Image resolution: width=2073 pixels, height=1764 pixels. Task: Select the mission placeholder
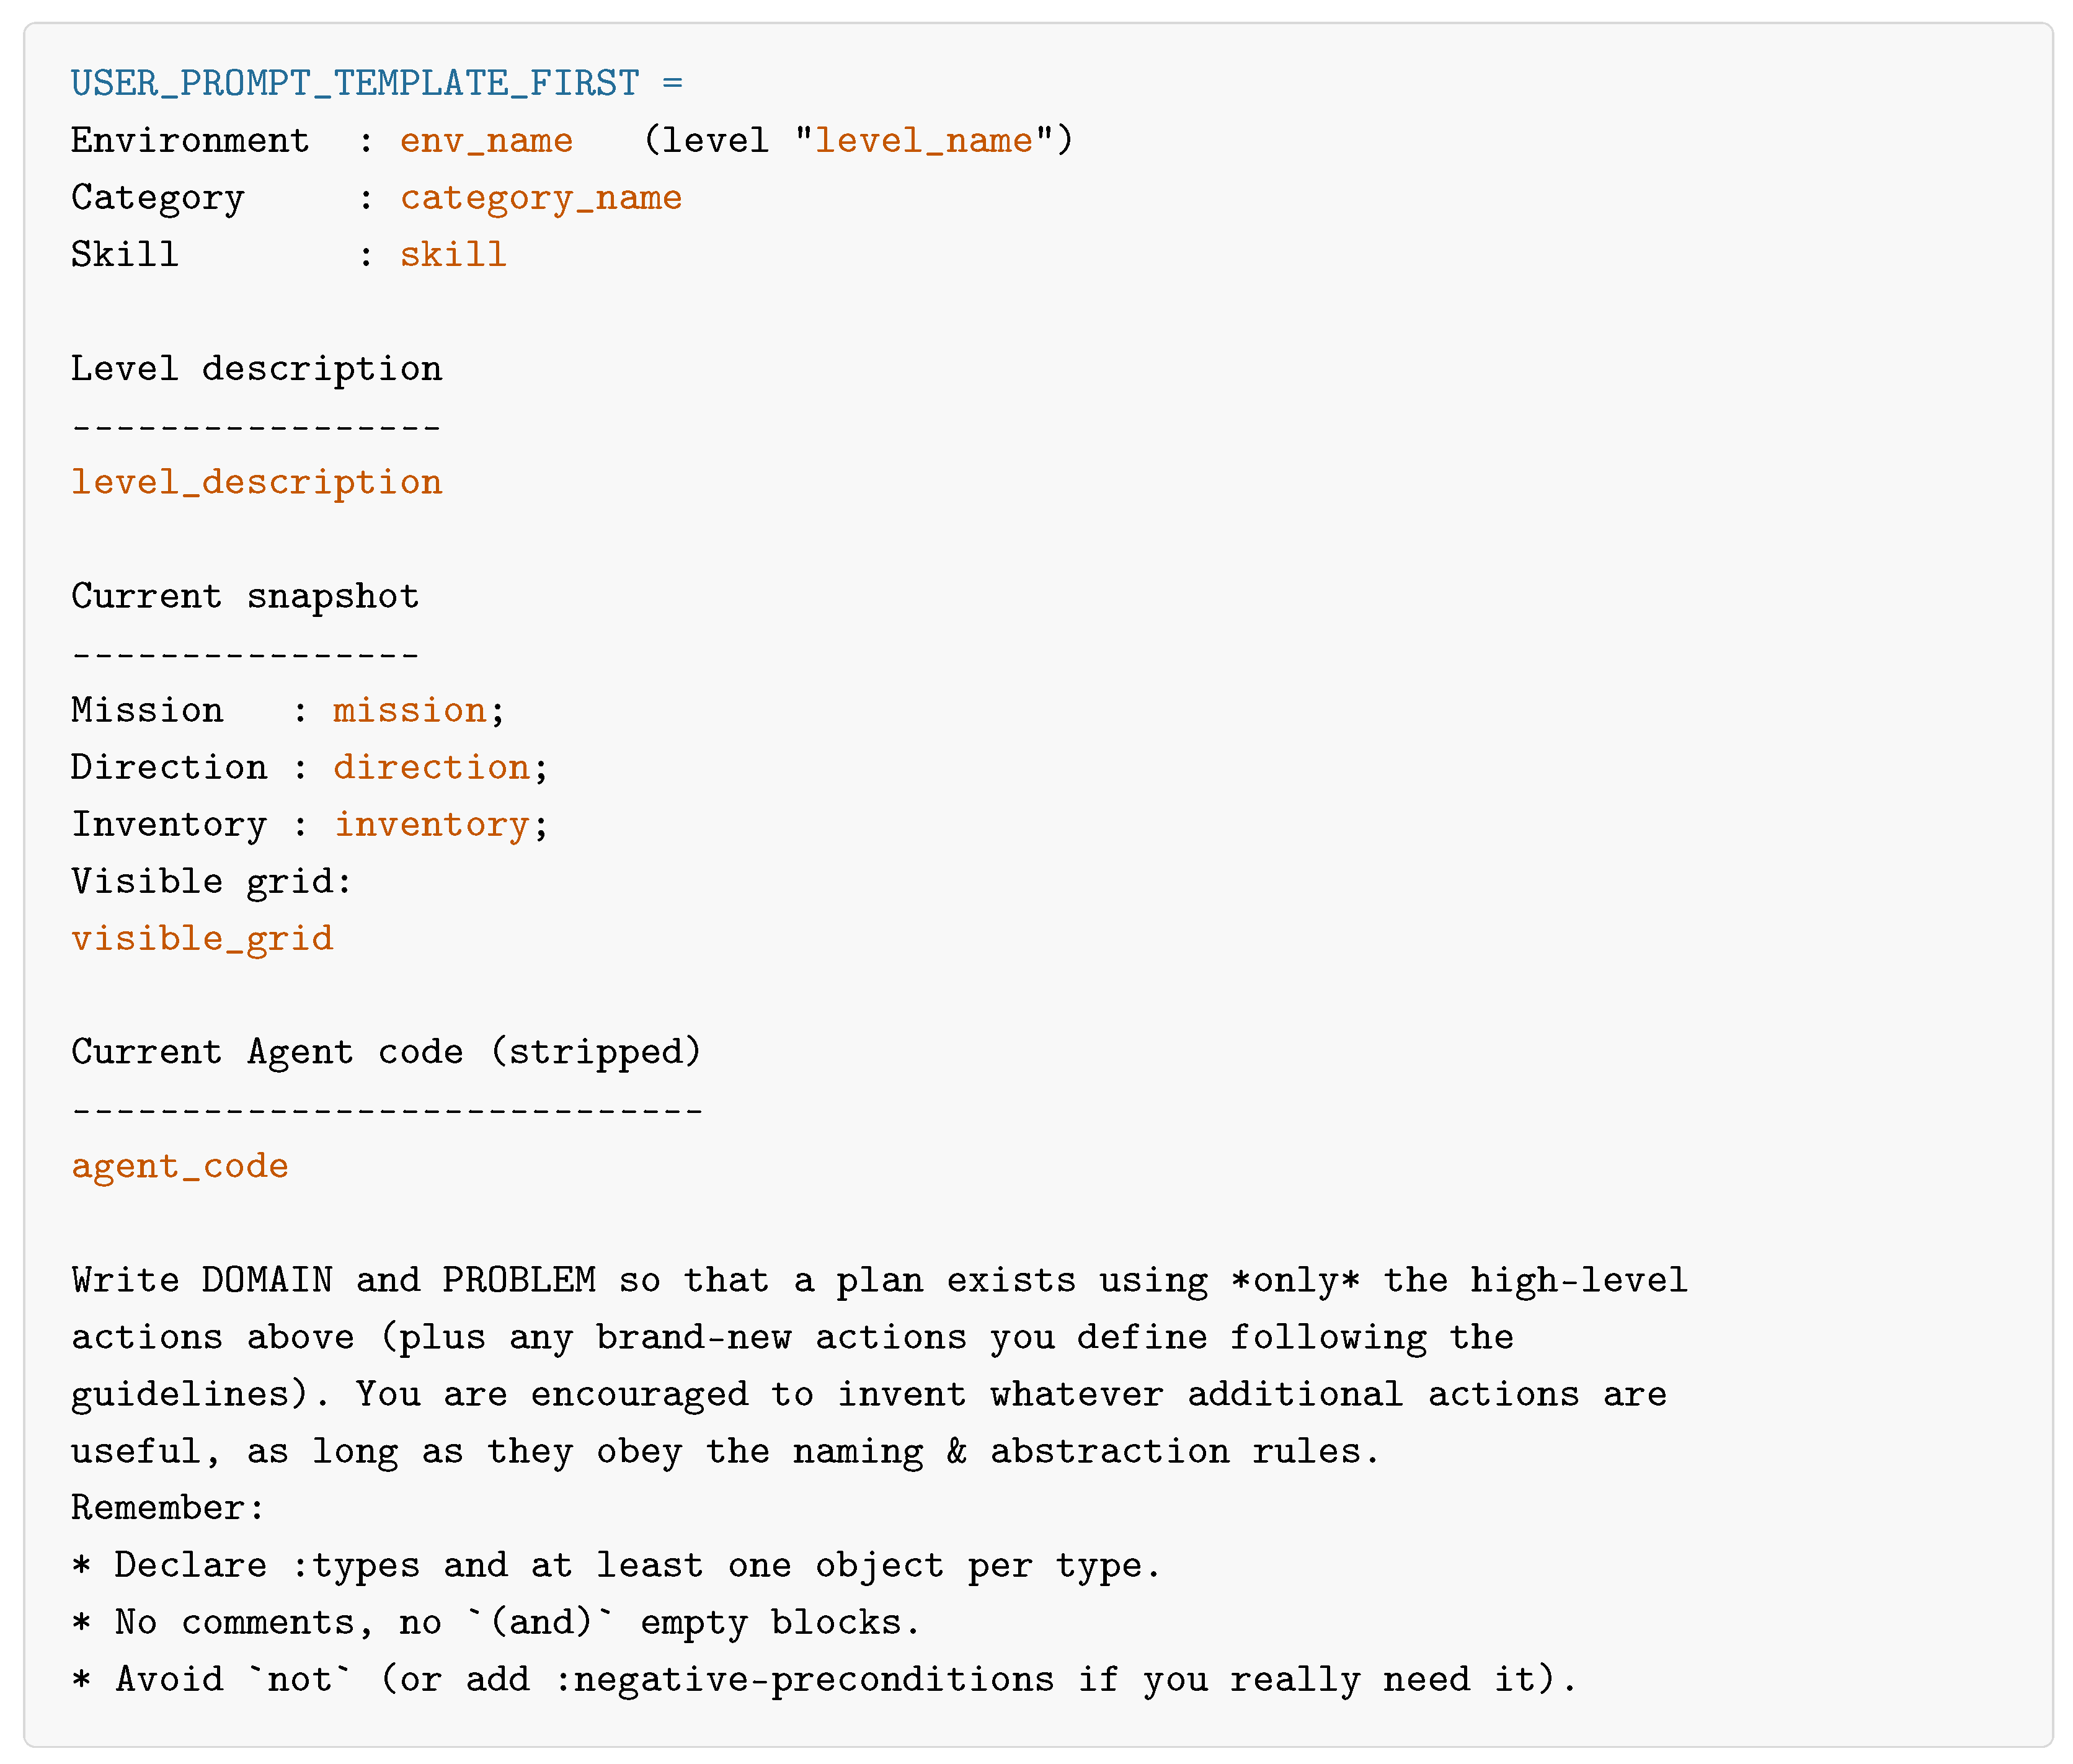[410, 710]
